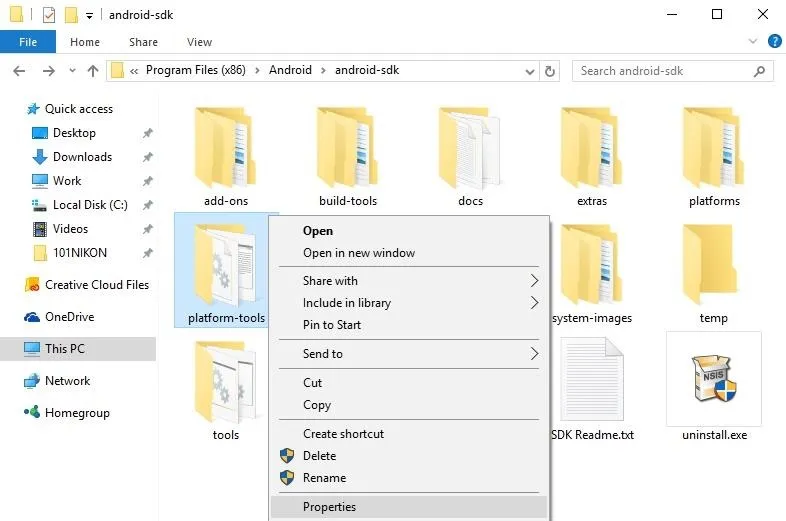This screenshot has height=521, width=786.
Task: Click the New folder quick access icon
Action: pos(71,15)
